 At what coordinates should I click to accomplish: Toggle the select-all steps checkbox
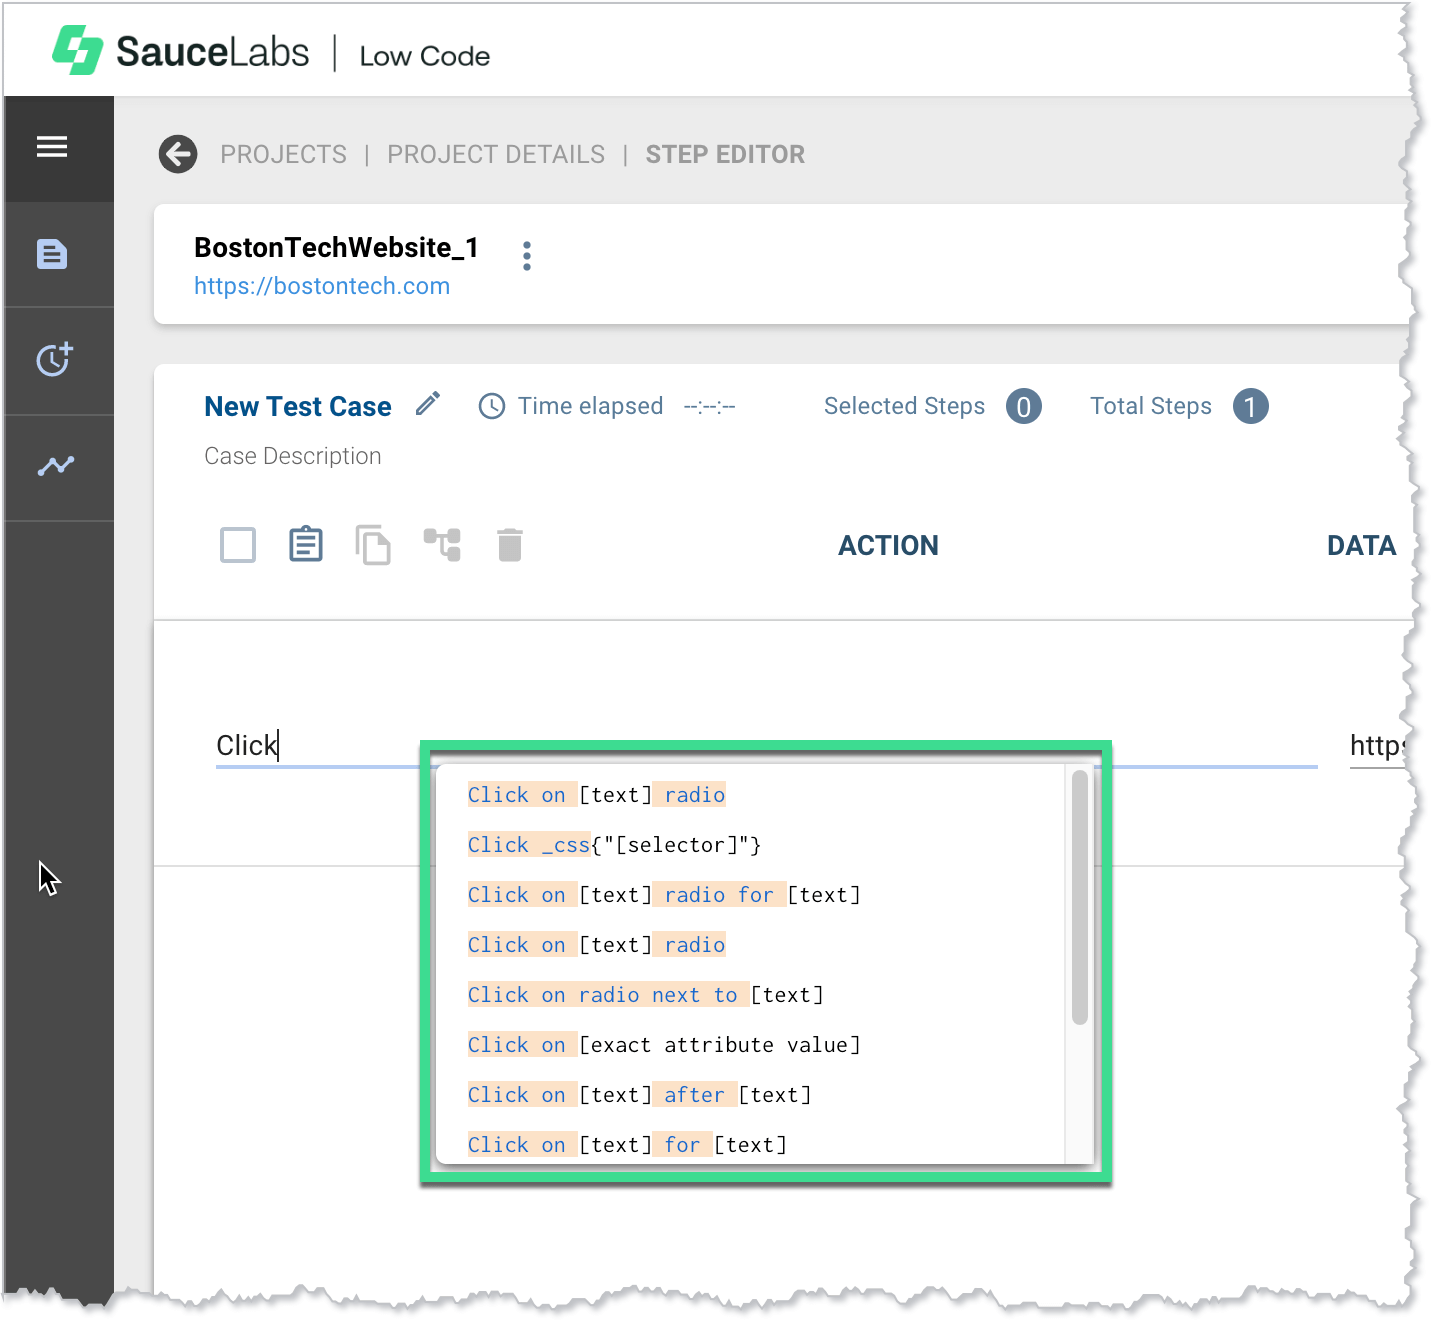point(237,544)
